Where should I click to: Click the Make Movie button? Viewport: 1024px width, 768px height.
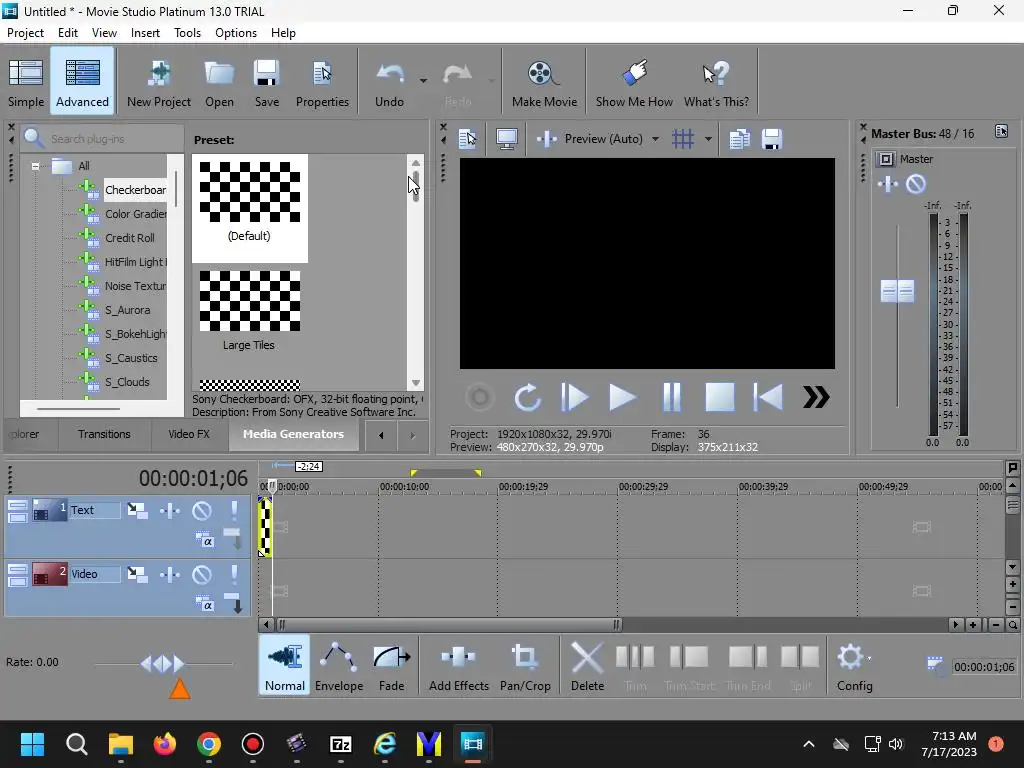coord(544,82)
